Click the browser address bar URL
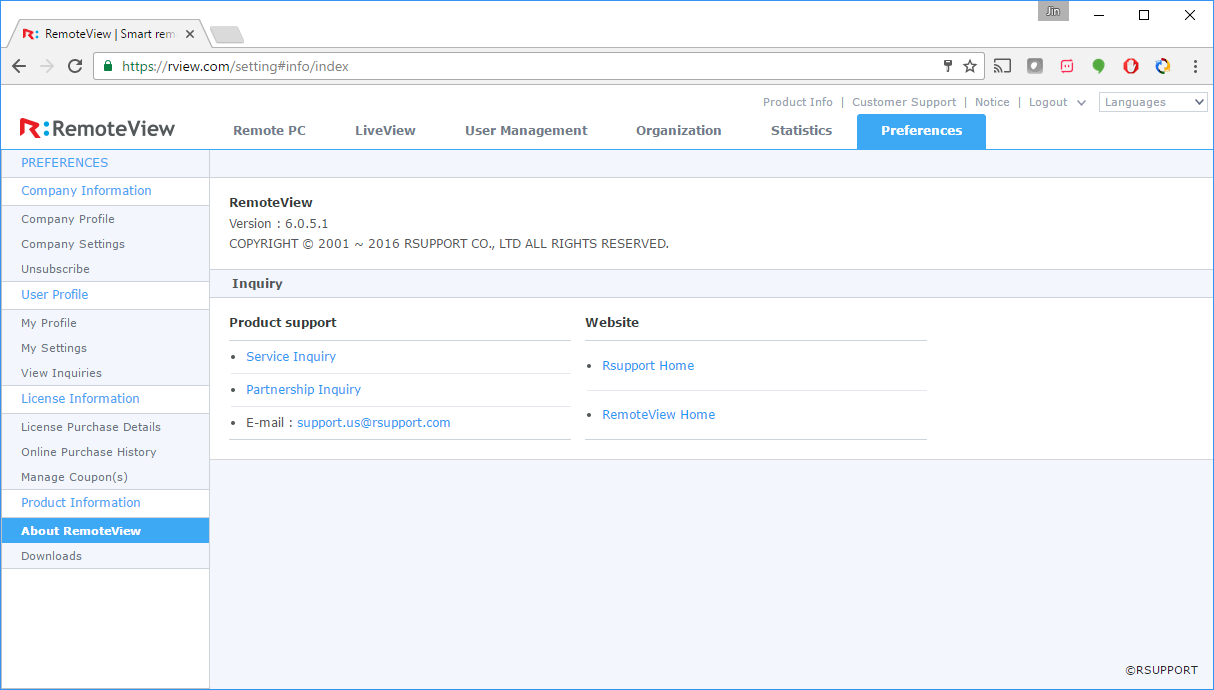Viewport: 1214px width, 690px height. point(235,66)
